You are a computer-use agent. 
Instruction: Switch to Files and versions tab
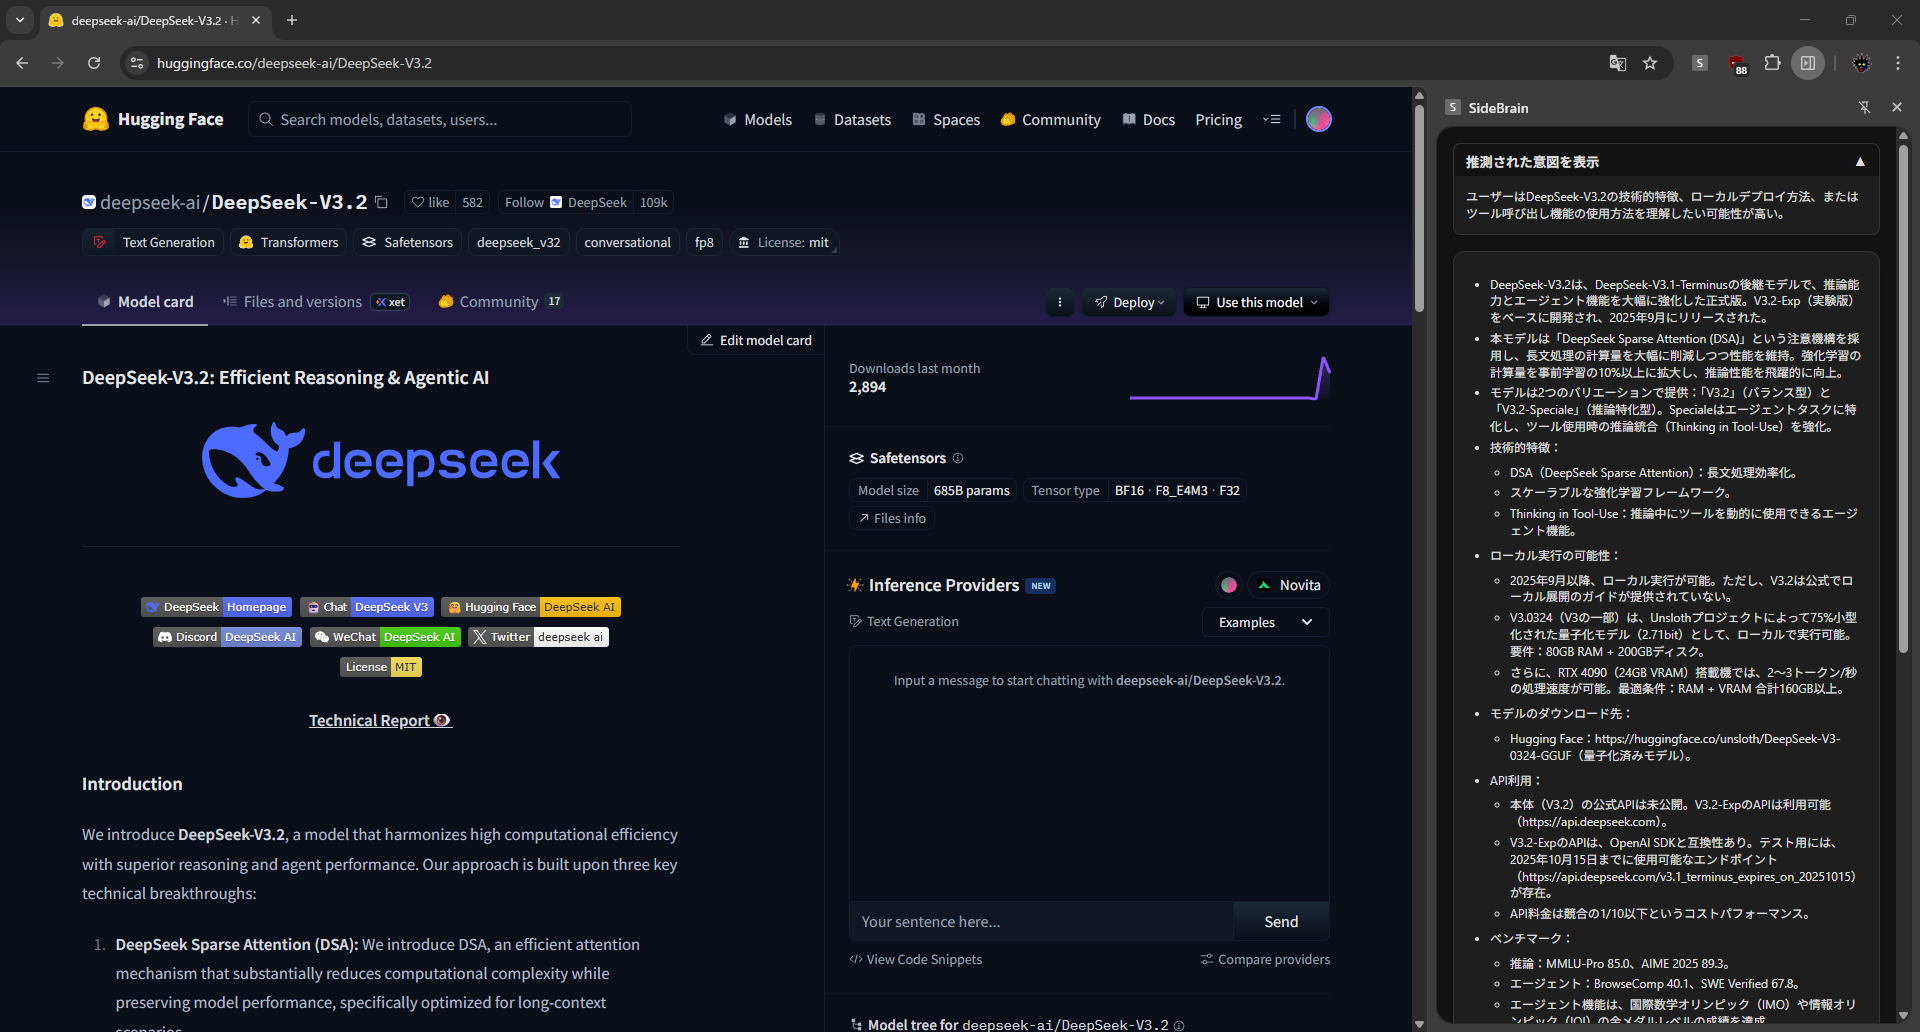pyautogui.click(x=302, y=302)
